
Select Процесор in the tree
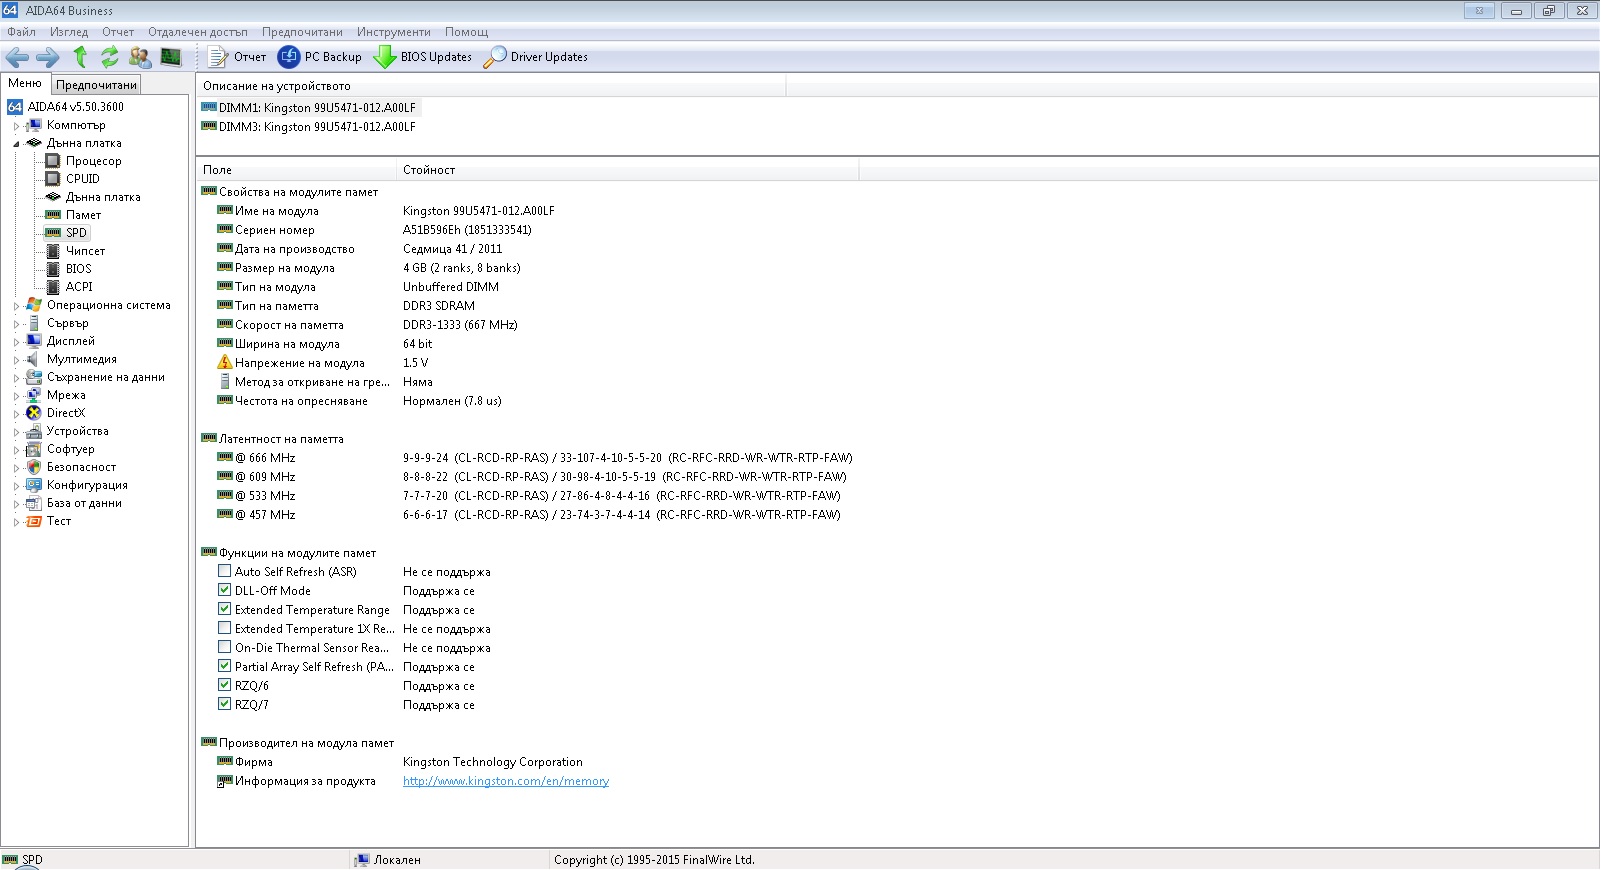point(93,161)
